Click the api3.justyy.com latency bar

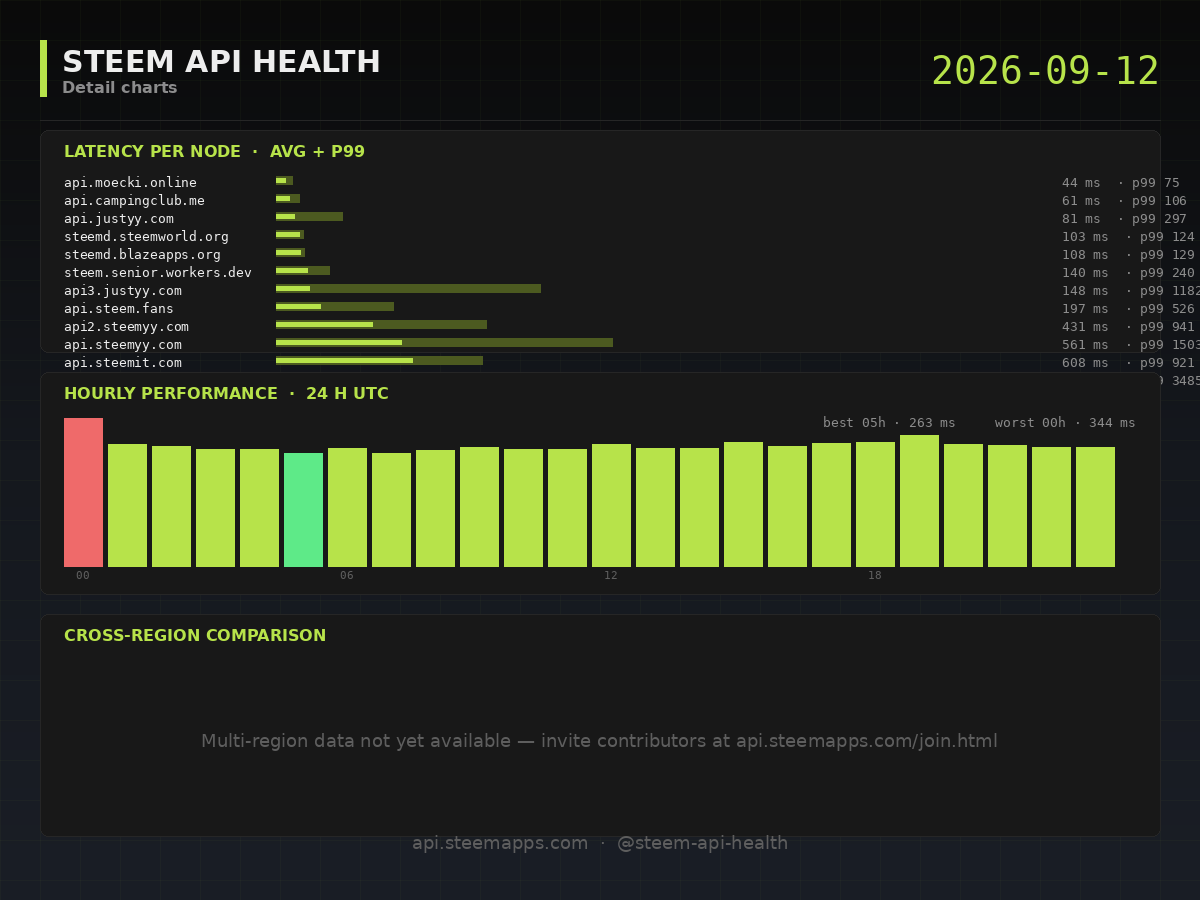pyautogui.click(x=408, y=289)
